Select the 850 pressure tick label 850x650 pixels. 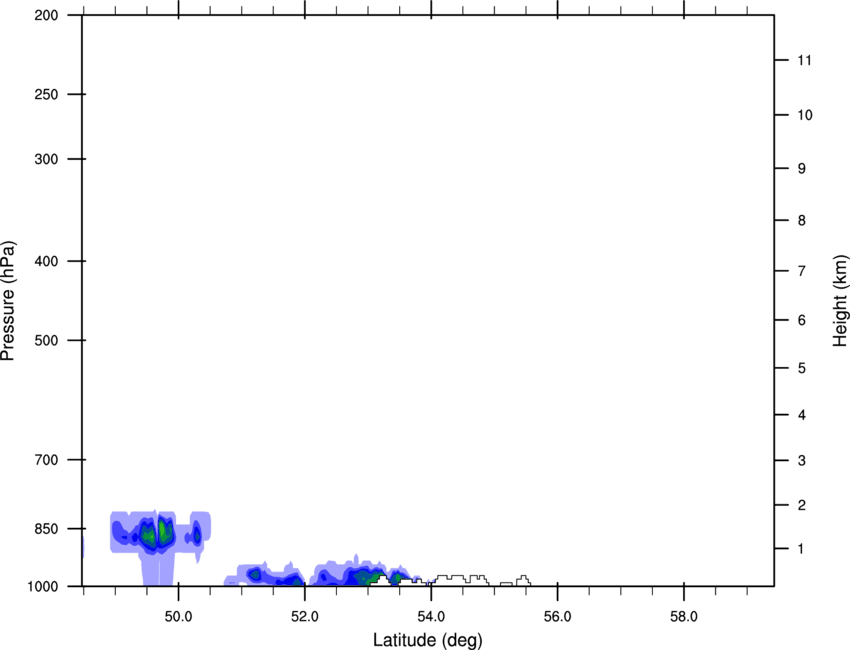coord(46,529)
